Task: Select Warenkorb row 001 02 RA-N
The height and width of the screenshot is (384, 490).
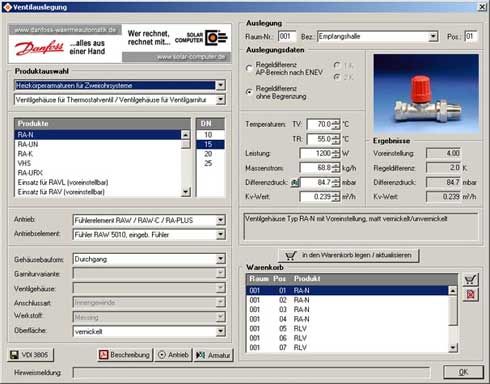Action: (347, 300)
